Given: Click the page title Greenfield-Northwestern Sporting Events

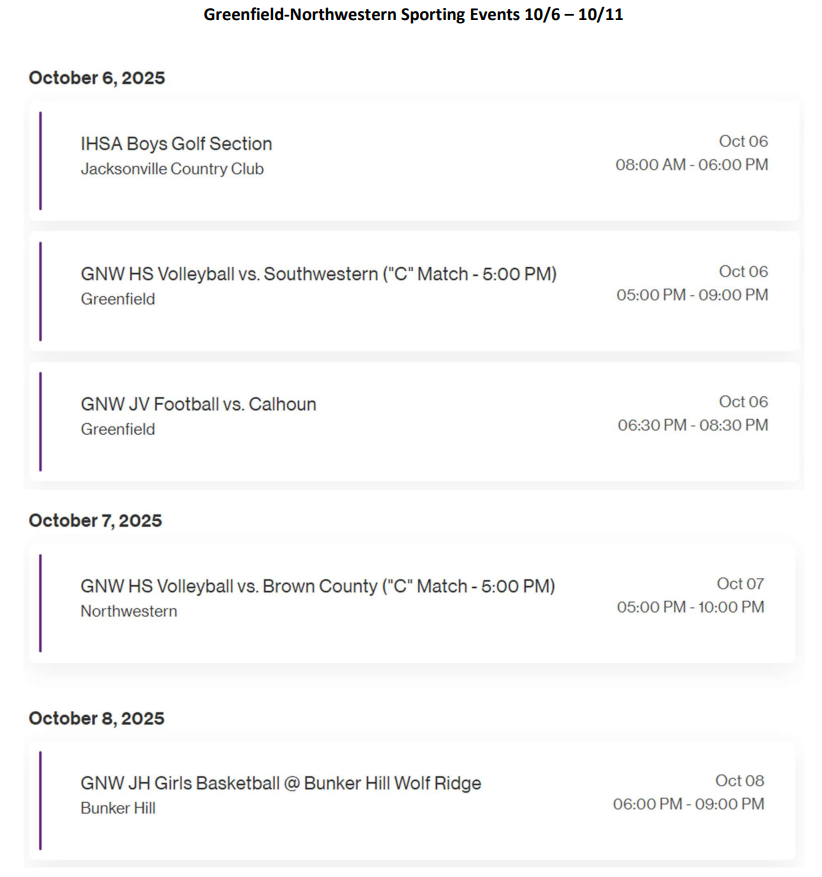Looking at the screenshot, I should (x=413, y=15).
